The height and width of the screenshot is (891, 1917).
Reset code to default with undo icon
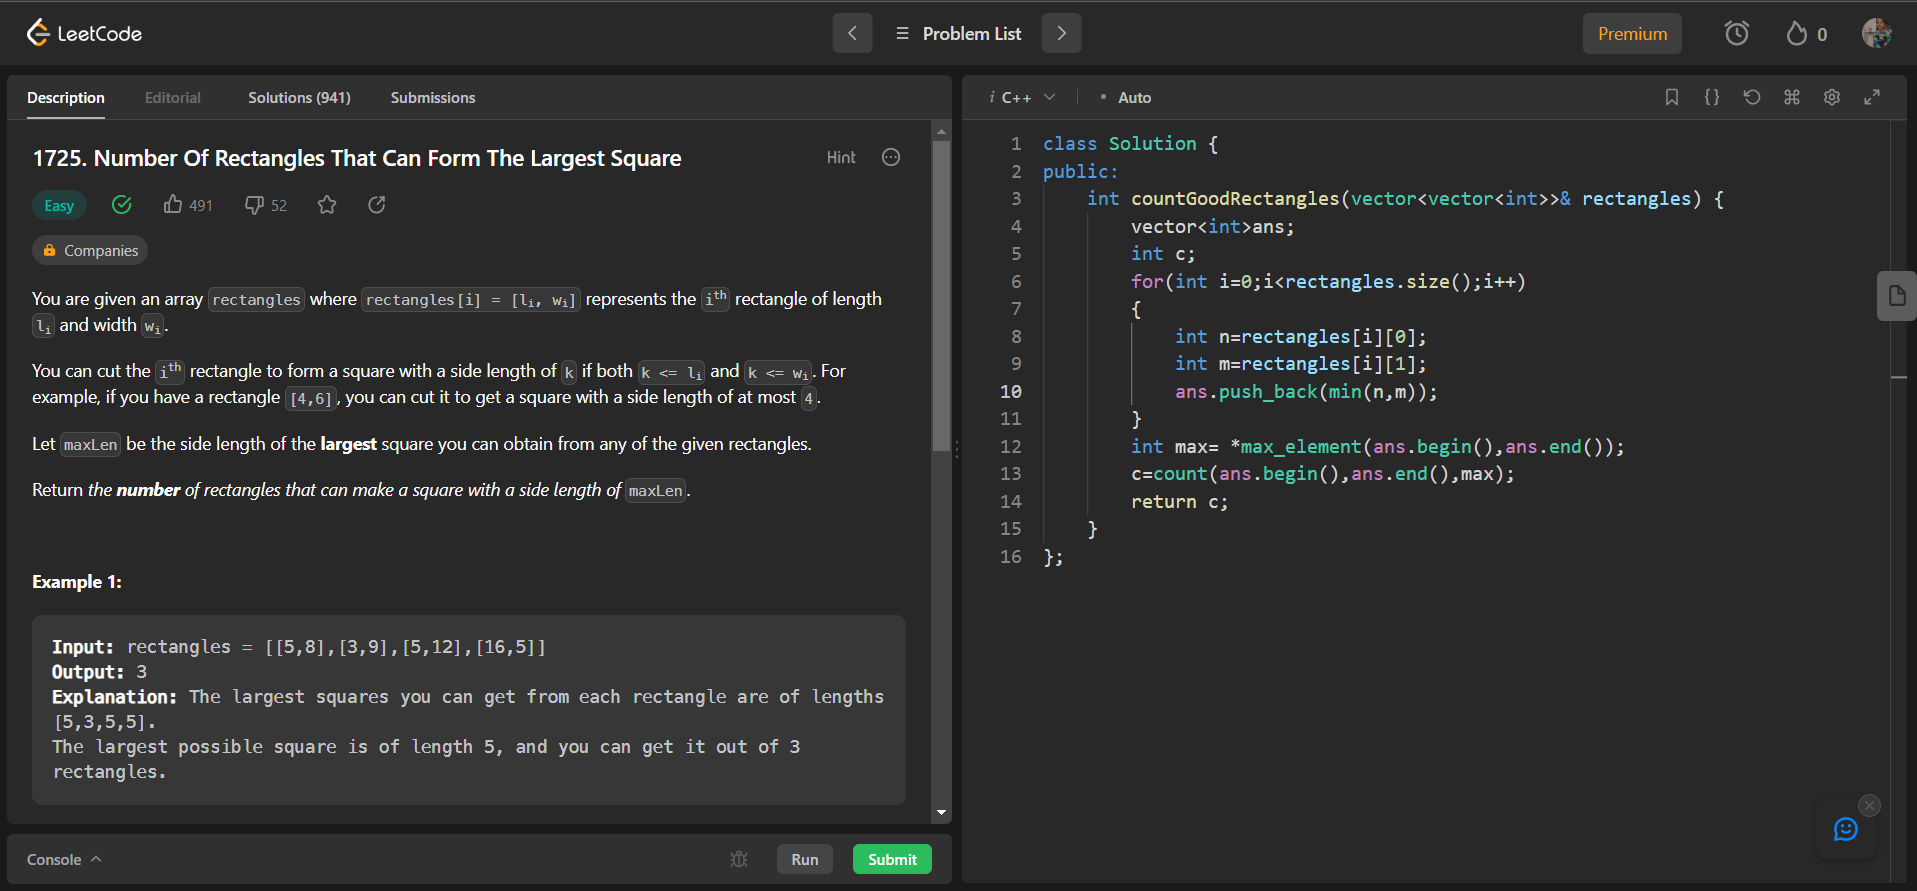1752,97
